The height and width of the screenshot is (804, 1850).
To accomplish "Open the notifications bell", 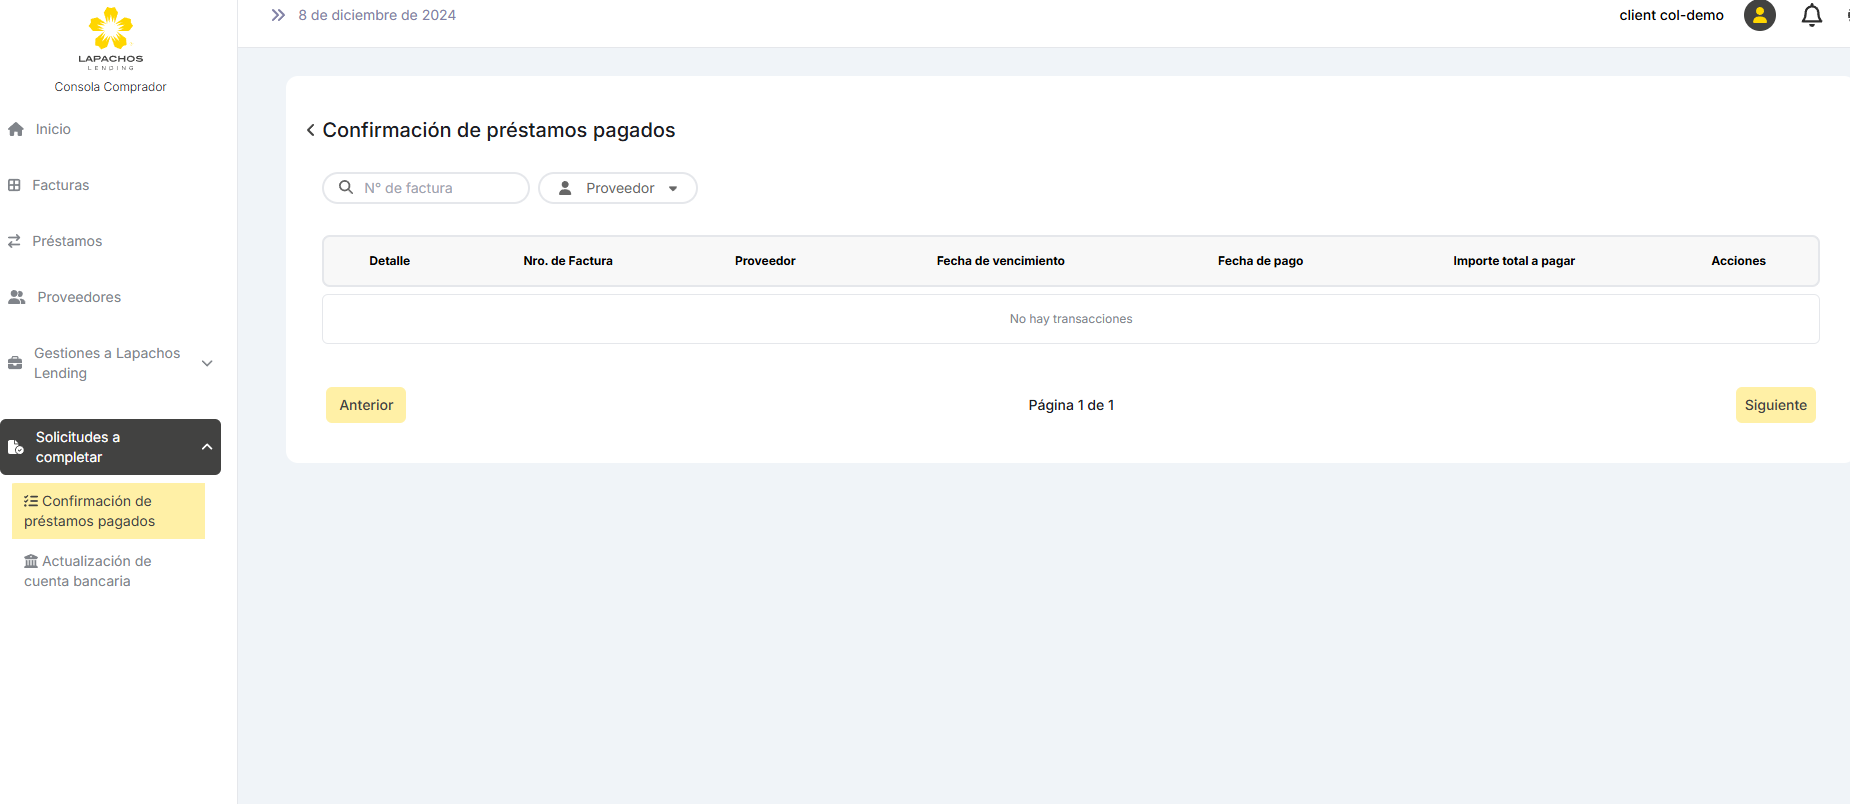I will coord(1811,15).
